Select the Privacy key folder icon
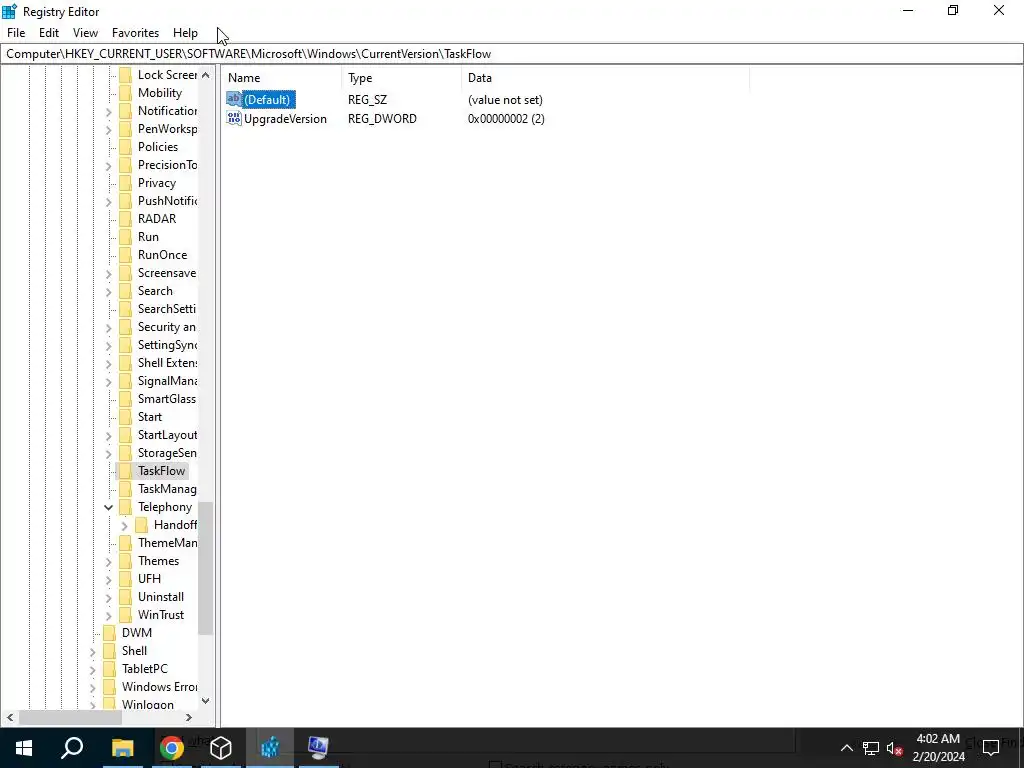Screen dimensions: 1024x768 click(x=125, y=183)
